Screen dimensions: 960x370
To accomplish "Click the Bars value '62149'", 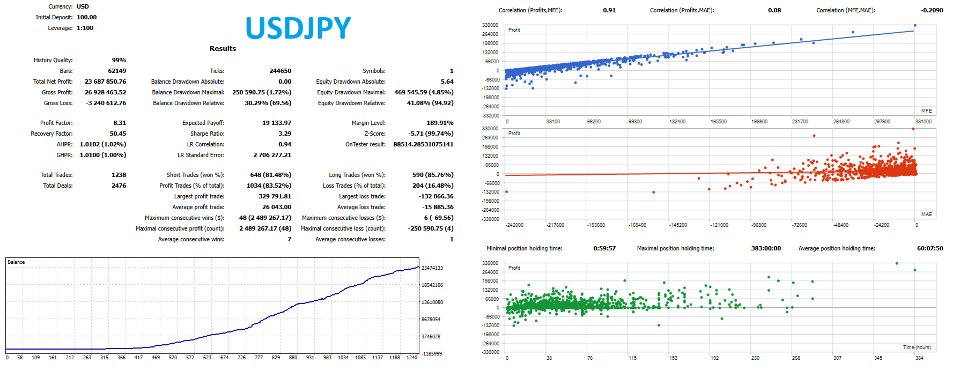I will tap(117, 71).
